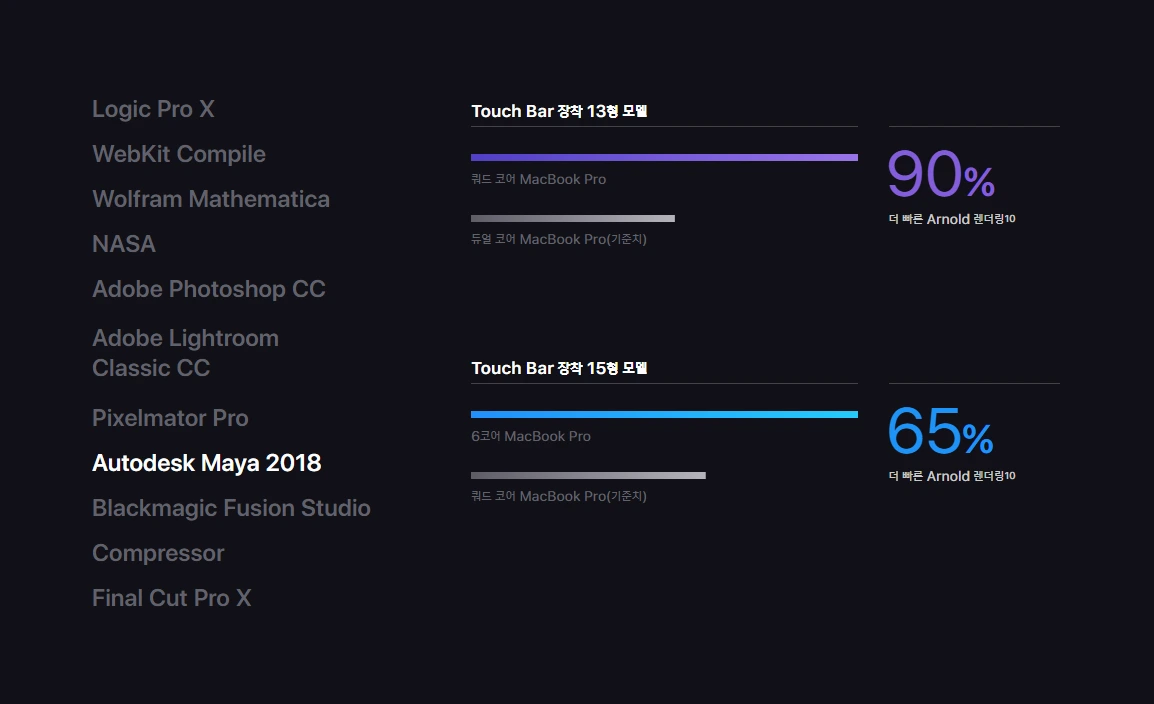
Task: Click the Arnold rendering footnote under 65%
Action: click(x=952, y=476)
